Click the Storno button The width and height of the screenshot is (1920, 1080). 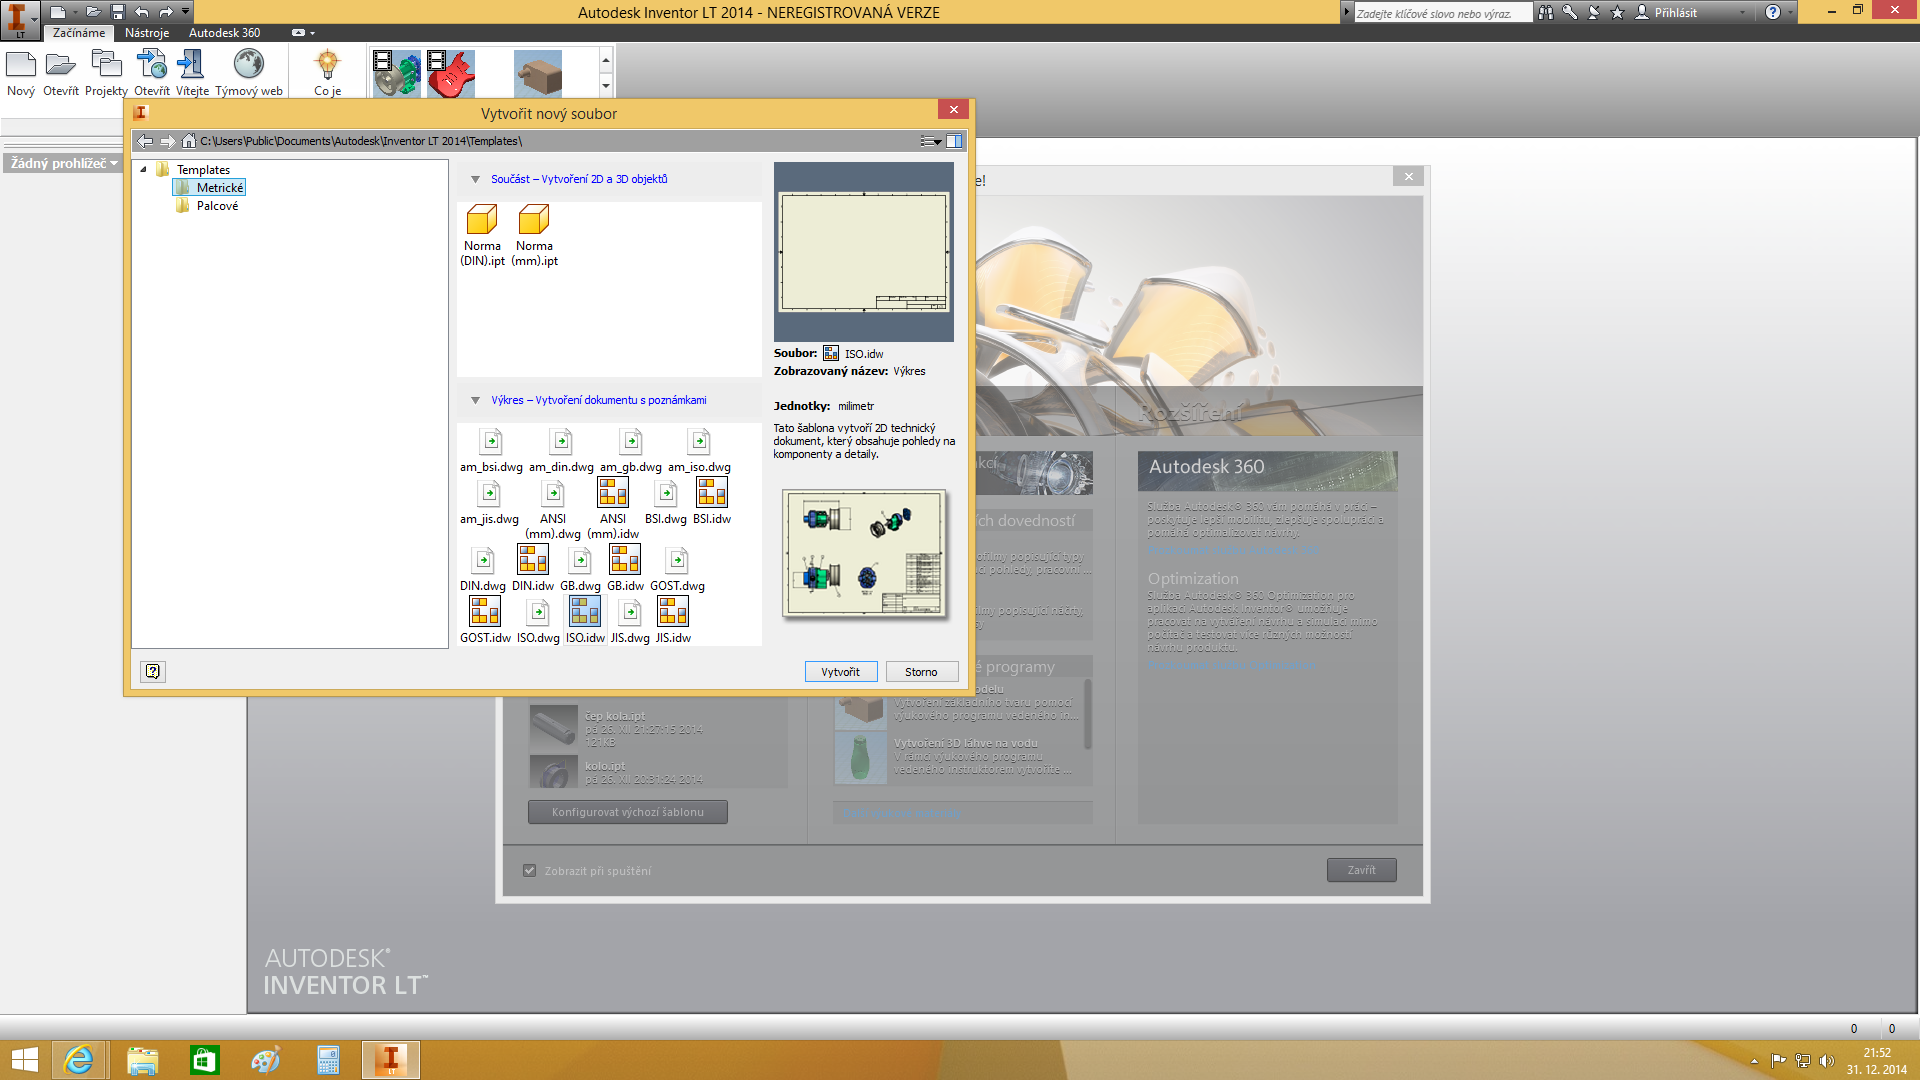coord(922,672)
